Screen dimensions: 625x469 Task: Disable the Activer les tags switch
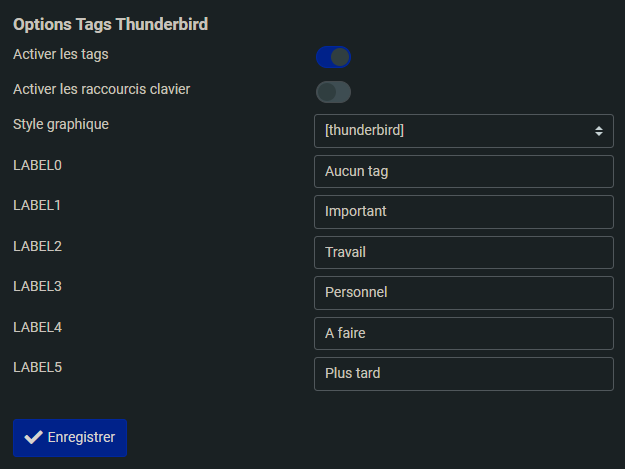333,56
